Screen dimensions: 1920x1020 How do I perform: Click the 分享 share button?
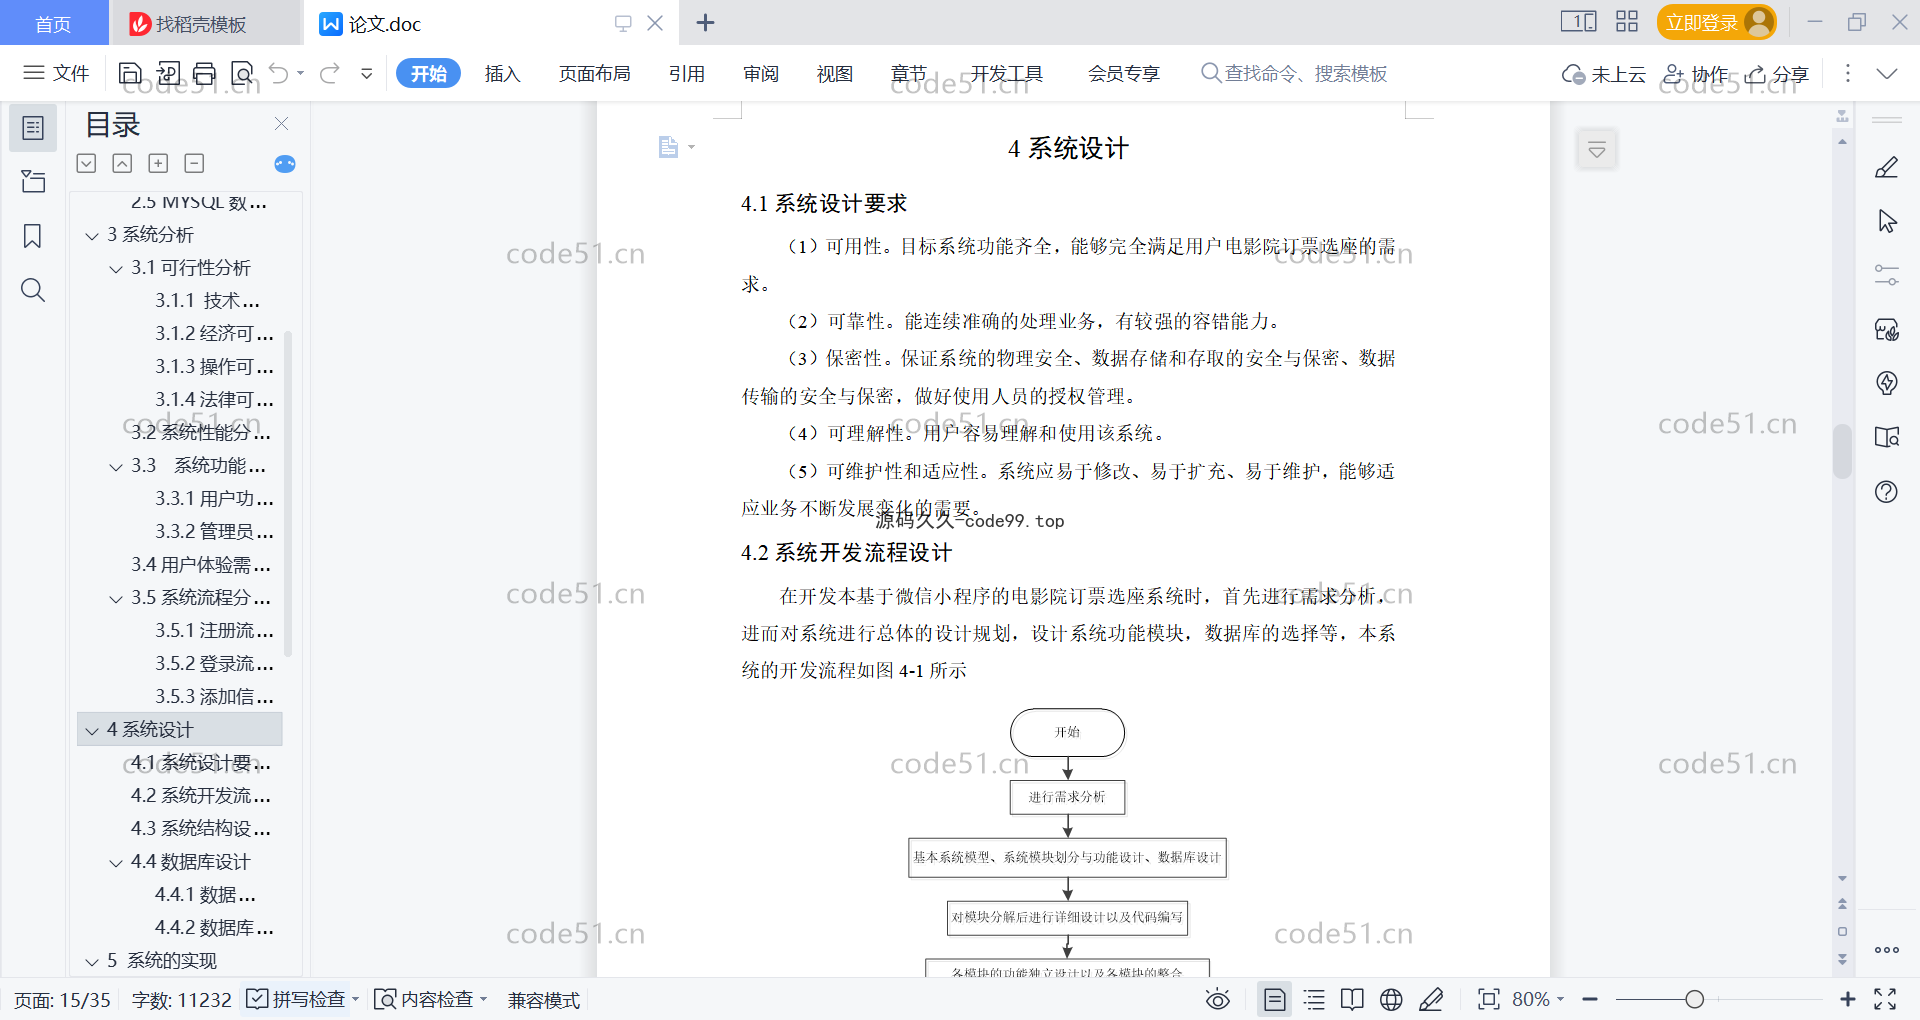1776,74
